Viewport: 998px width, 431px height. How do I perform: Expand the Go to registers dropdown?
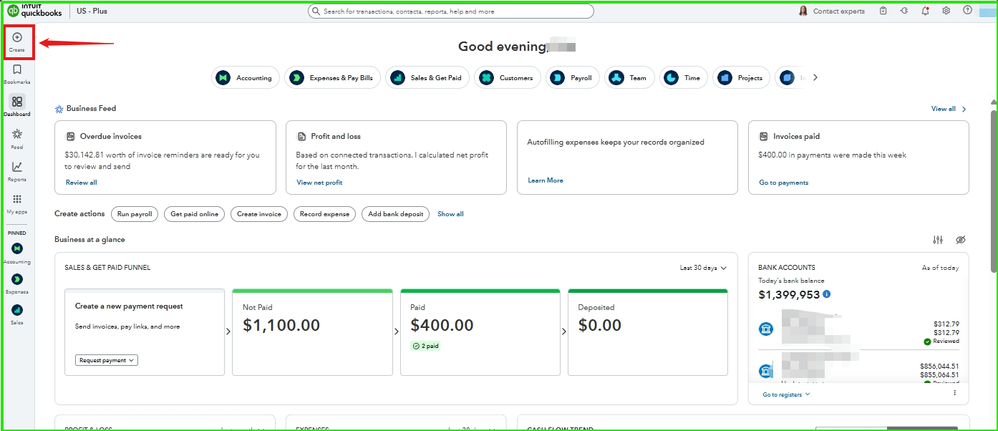click(786, 395)
